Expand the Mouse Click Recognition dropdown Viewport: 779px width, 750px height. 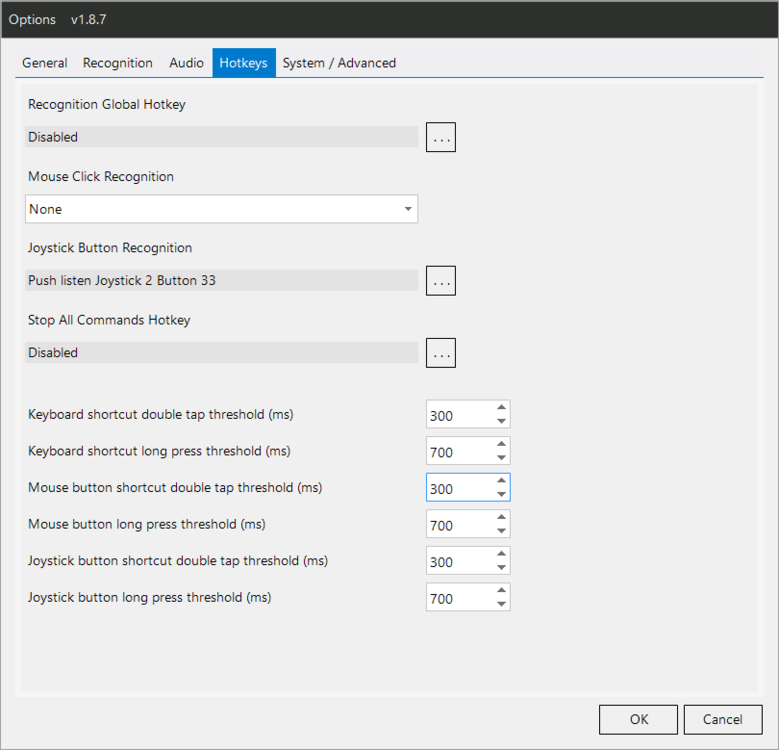(408, 209)
